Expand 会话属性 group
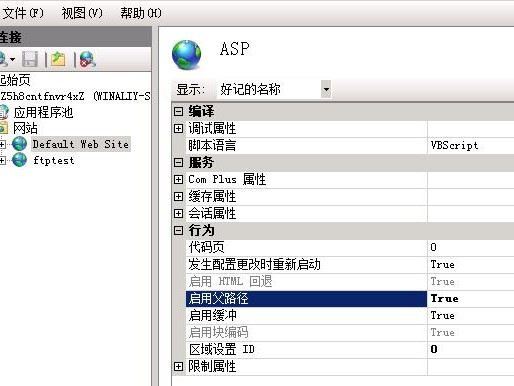The image size is (514, 386). pyautogui.click(x=179, y=213)
